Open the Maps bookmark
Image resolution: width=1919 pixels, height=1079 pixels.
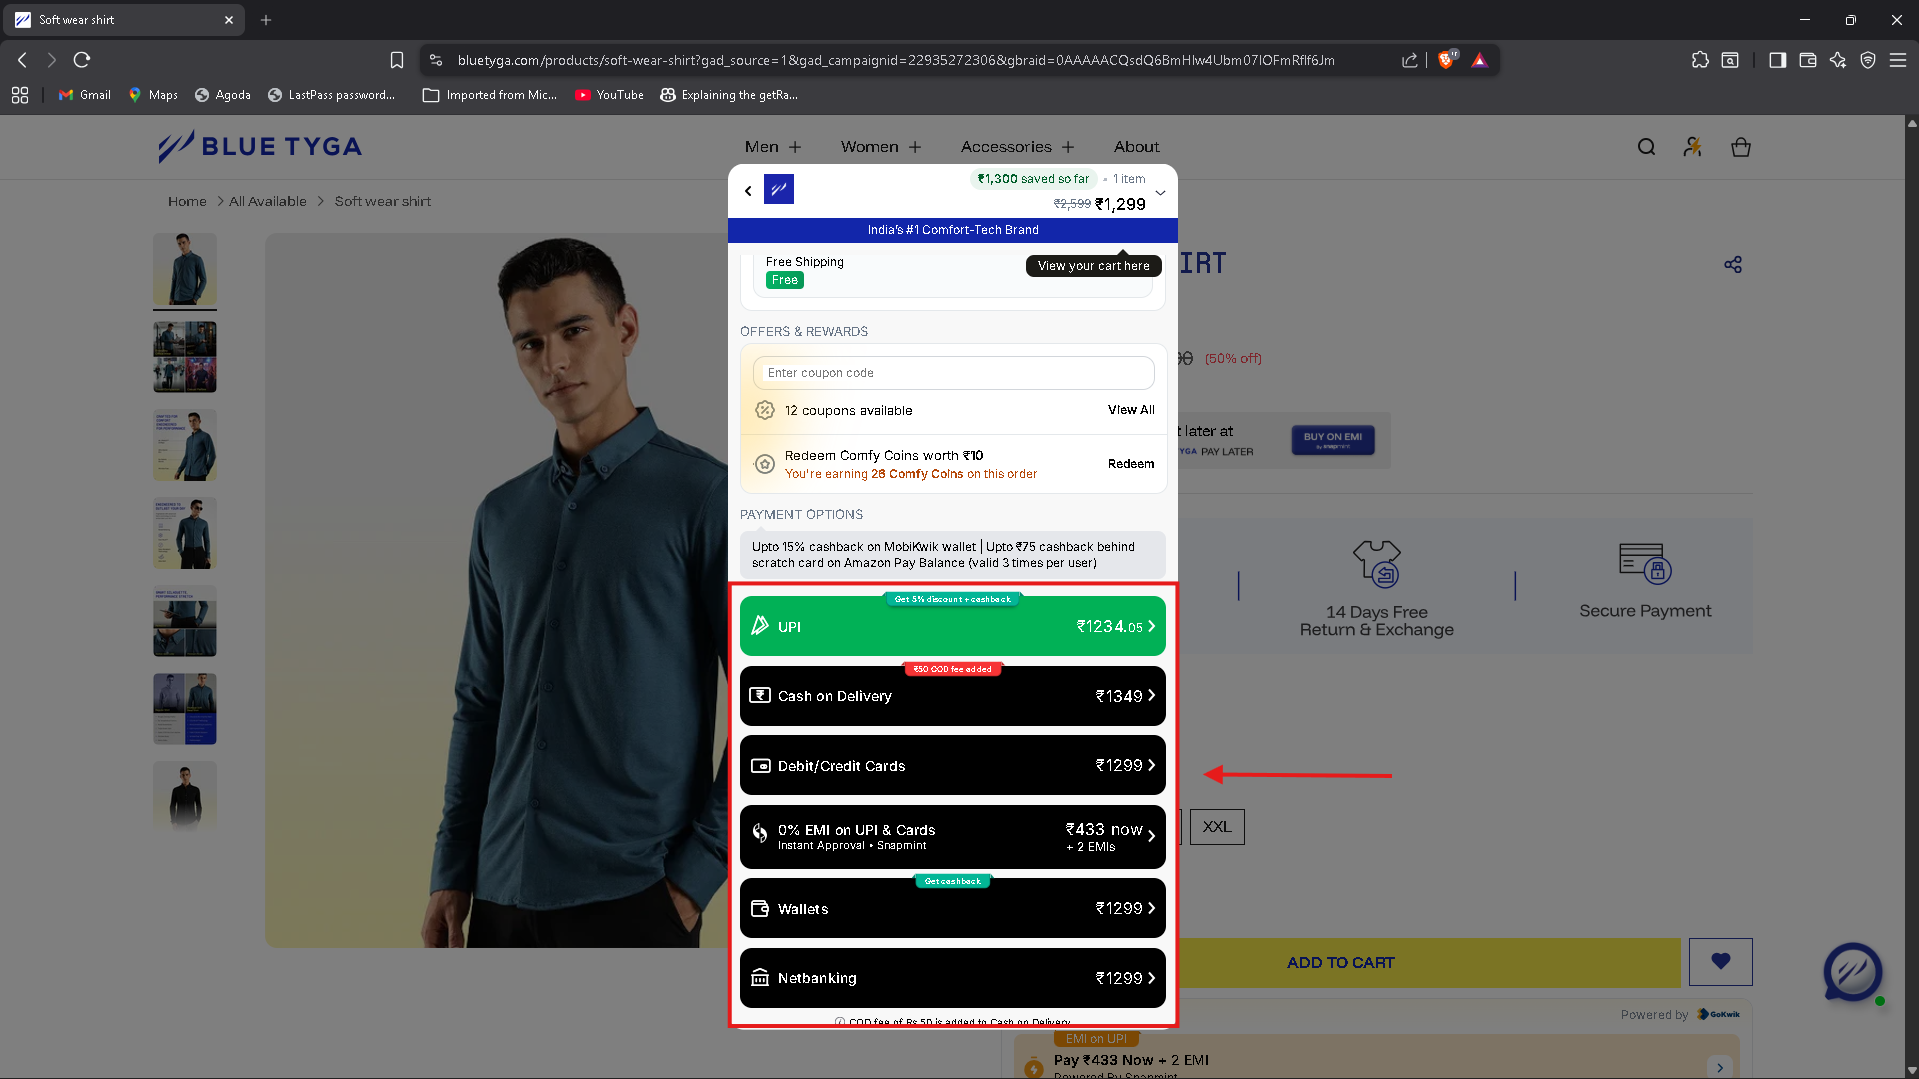click(x=153, y=95)
